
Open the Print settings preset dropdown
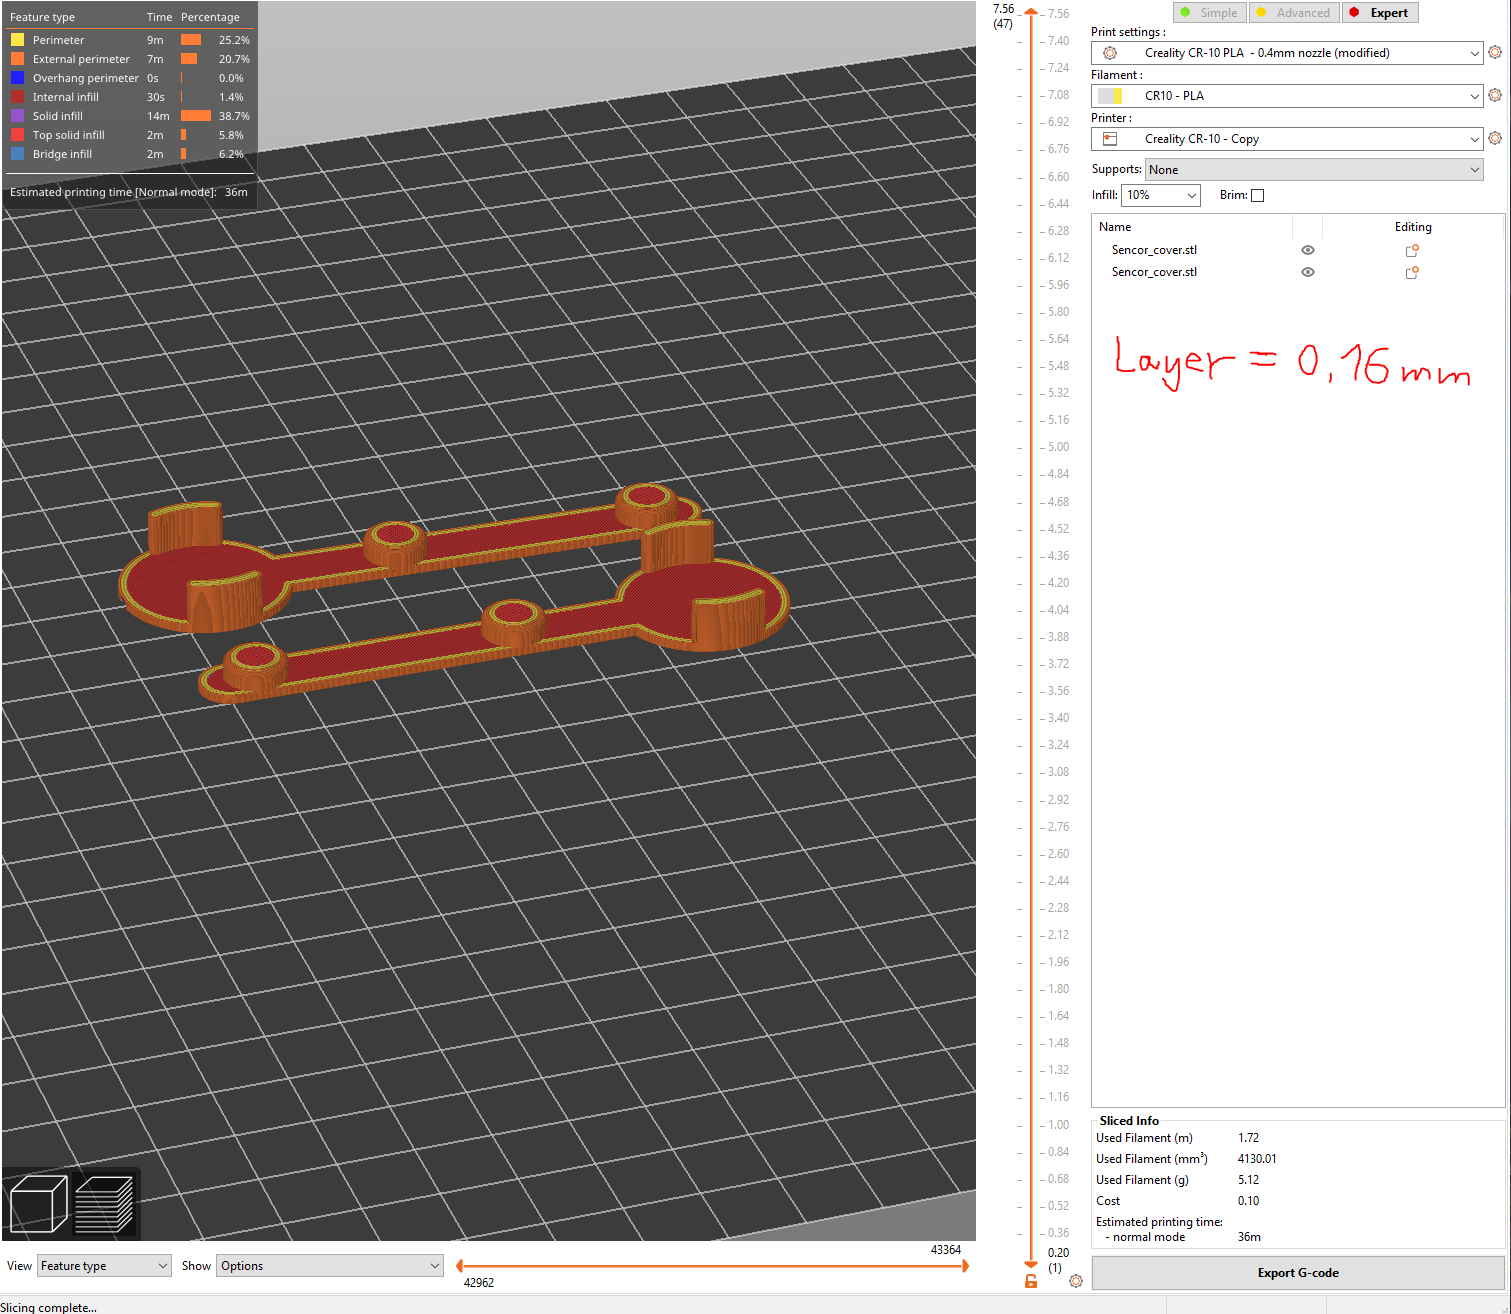pyautogui.click(x=1287, y=53)
